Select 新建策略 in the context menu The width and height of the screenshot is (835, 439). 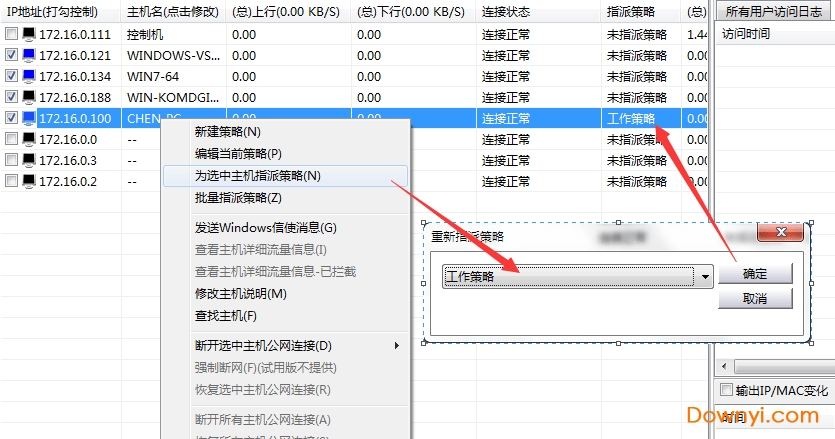pyautogui.click(x=228, y=132)
